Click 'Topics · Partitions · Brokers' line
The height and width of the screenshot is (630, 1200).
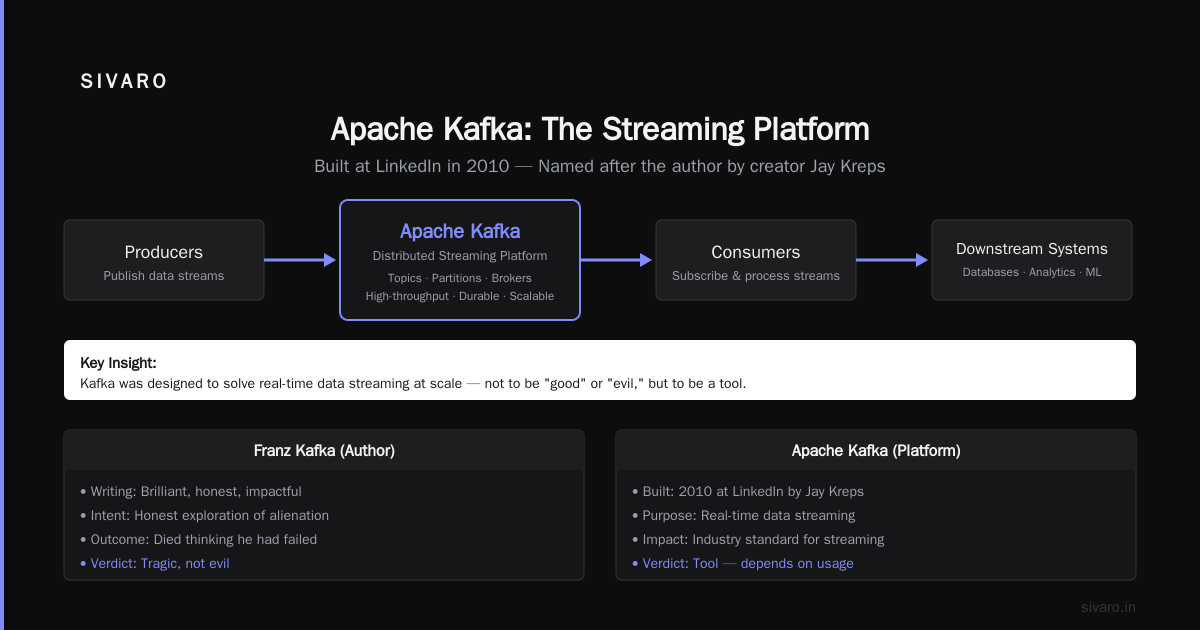point(460,278)
